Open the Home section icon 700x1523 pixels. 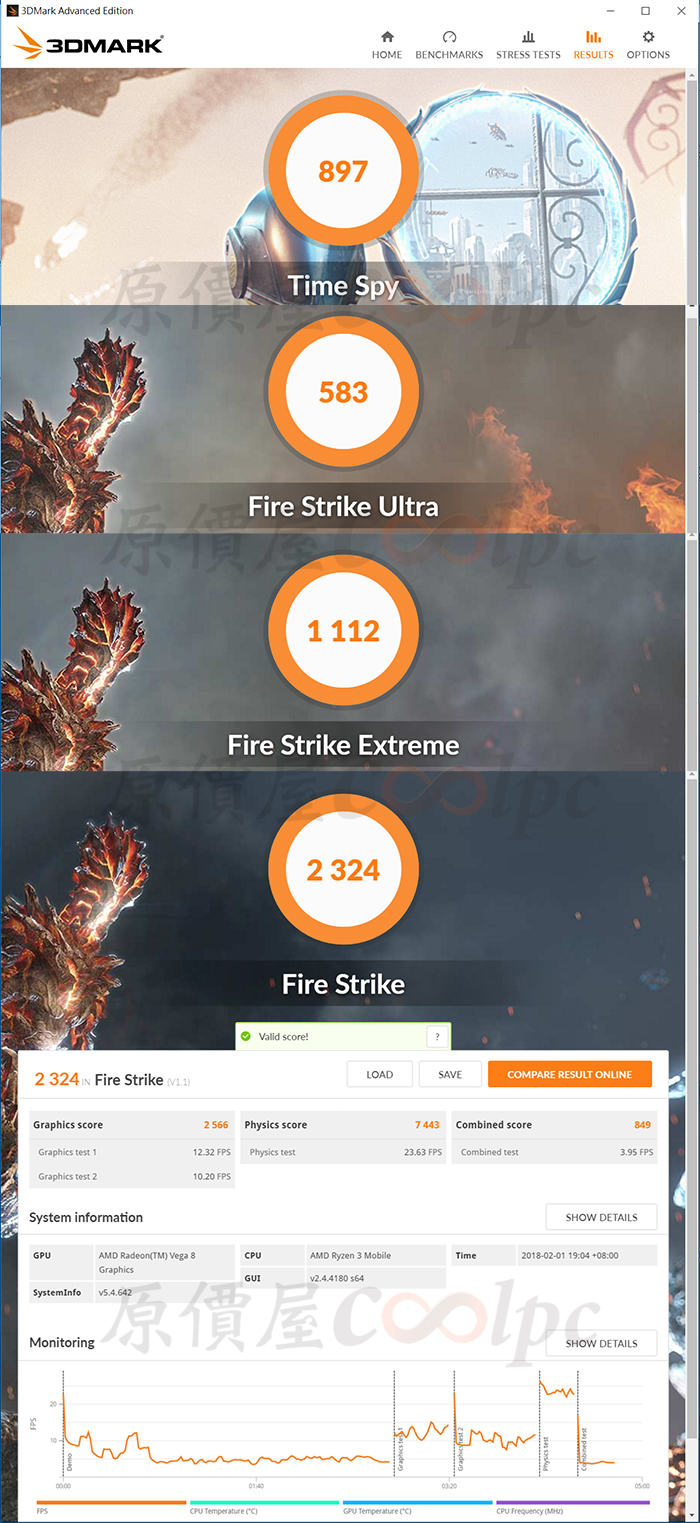[387, 37]
